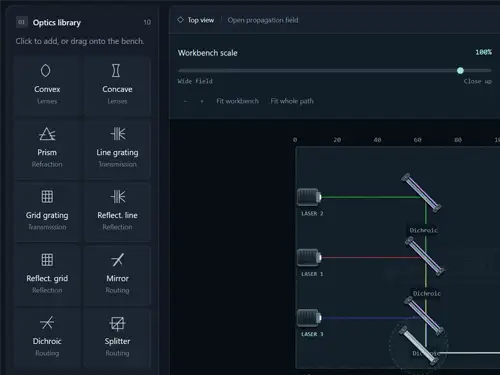Select the dichroic on the blue beam
This screenshot has height=375, width=500.
pos(424,316)
